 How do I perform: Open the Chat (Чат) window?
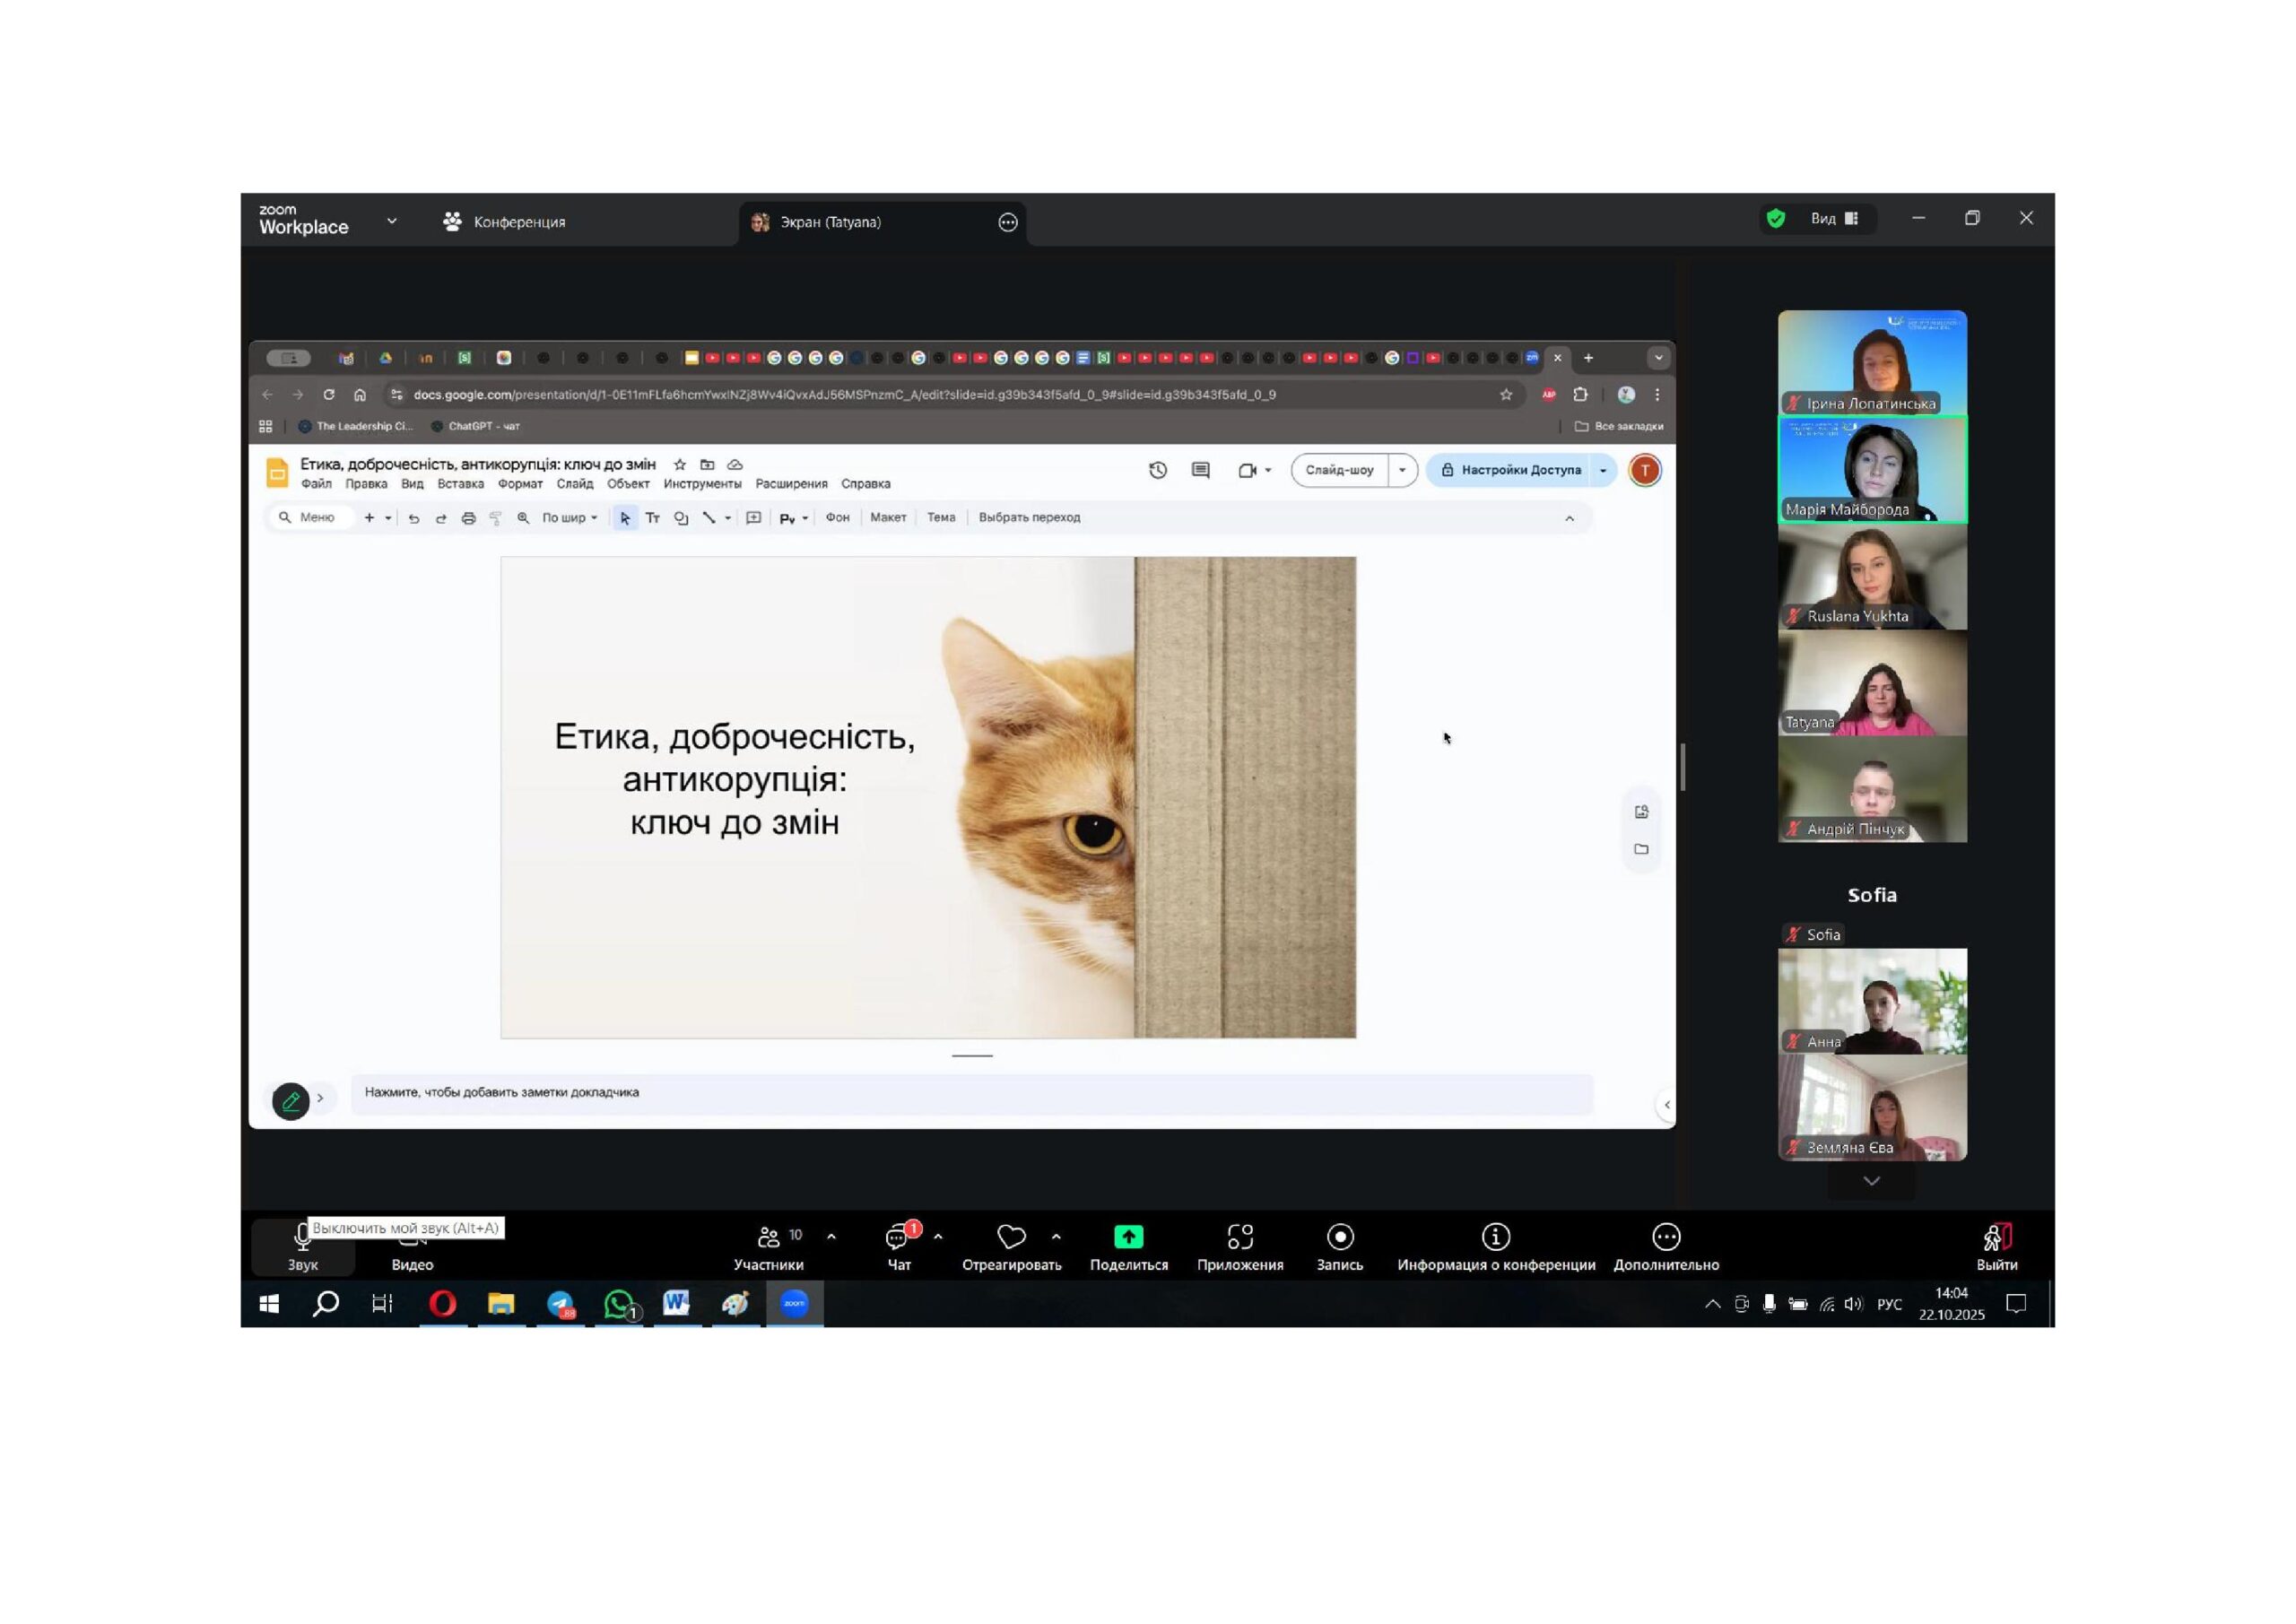tap(898, 1239)
